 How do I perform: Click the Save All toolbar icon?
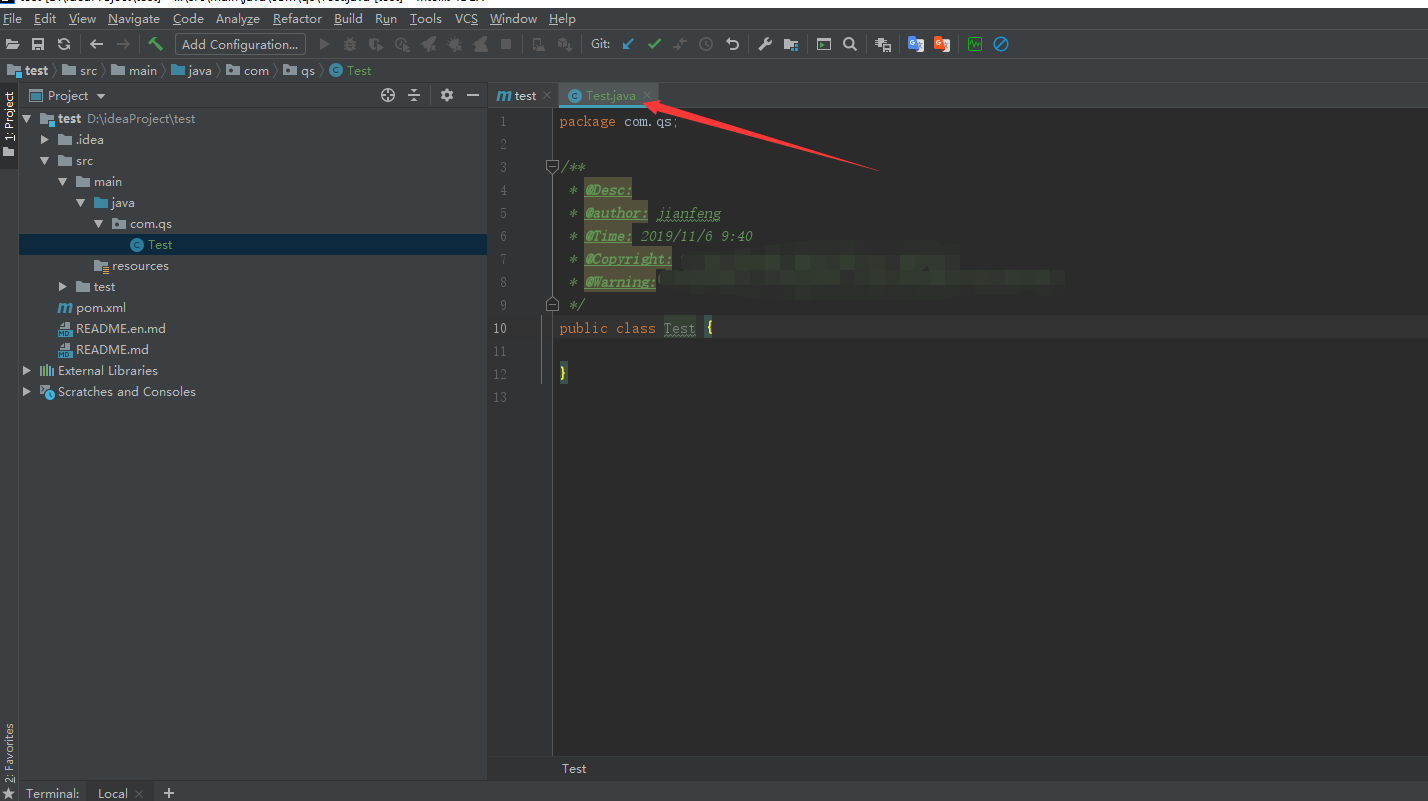[38, 44]
